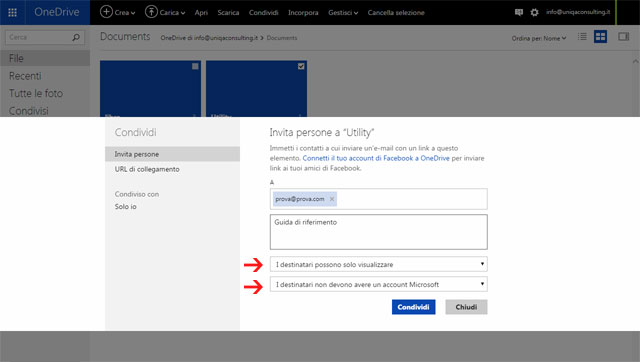Screen dimensions: 640x362
Task: Select the Utility folder tile
Action: pyautogui.click(x=256, y=89)
